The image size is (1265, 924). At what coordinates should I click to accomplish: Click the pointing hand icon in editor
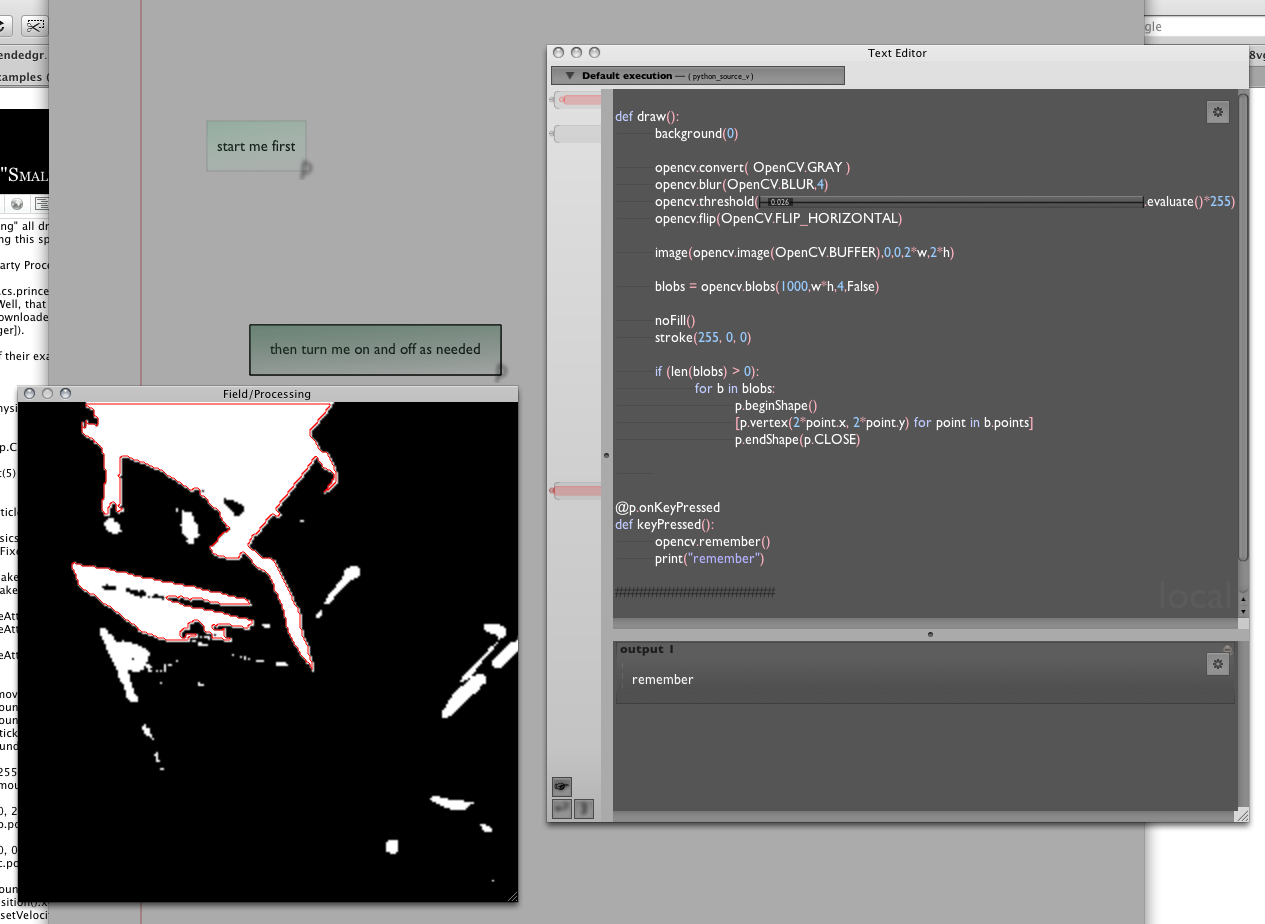(x=562, y=786)
